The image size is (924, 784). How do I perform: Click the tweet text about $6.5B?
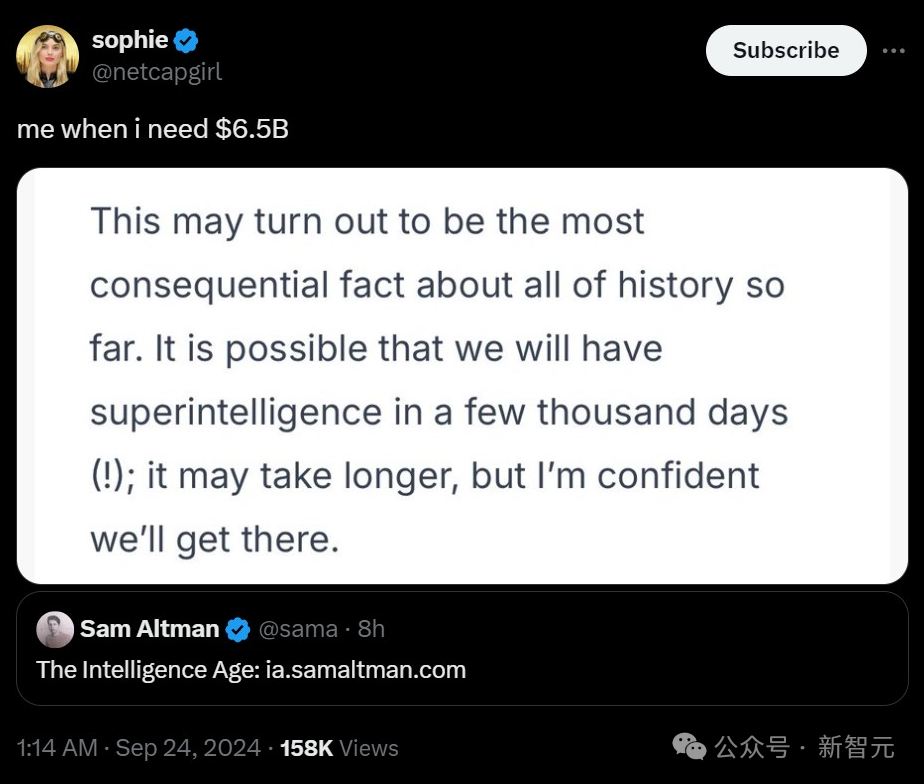(153, 129)
